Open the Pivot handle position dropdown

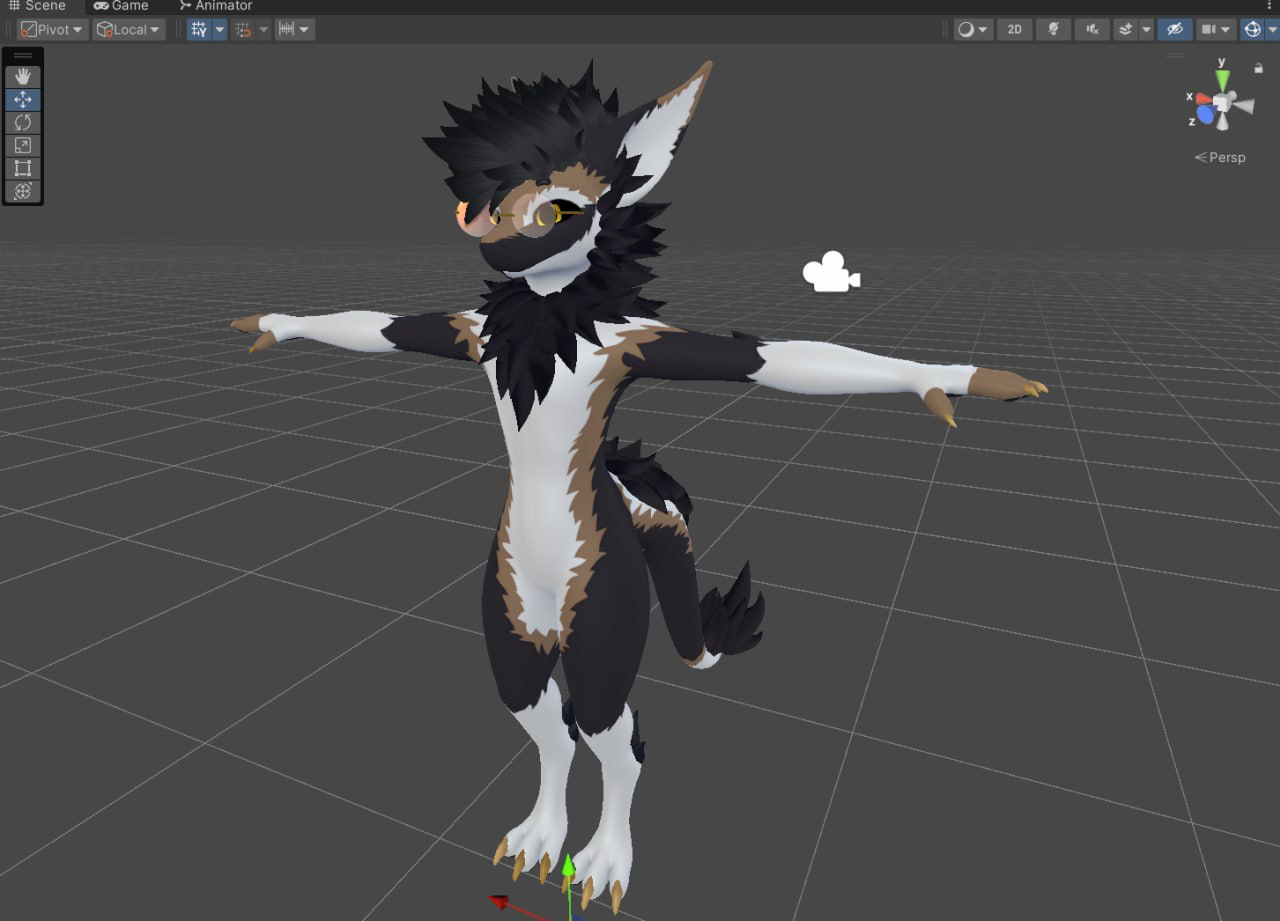53,29
